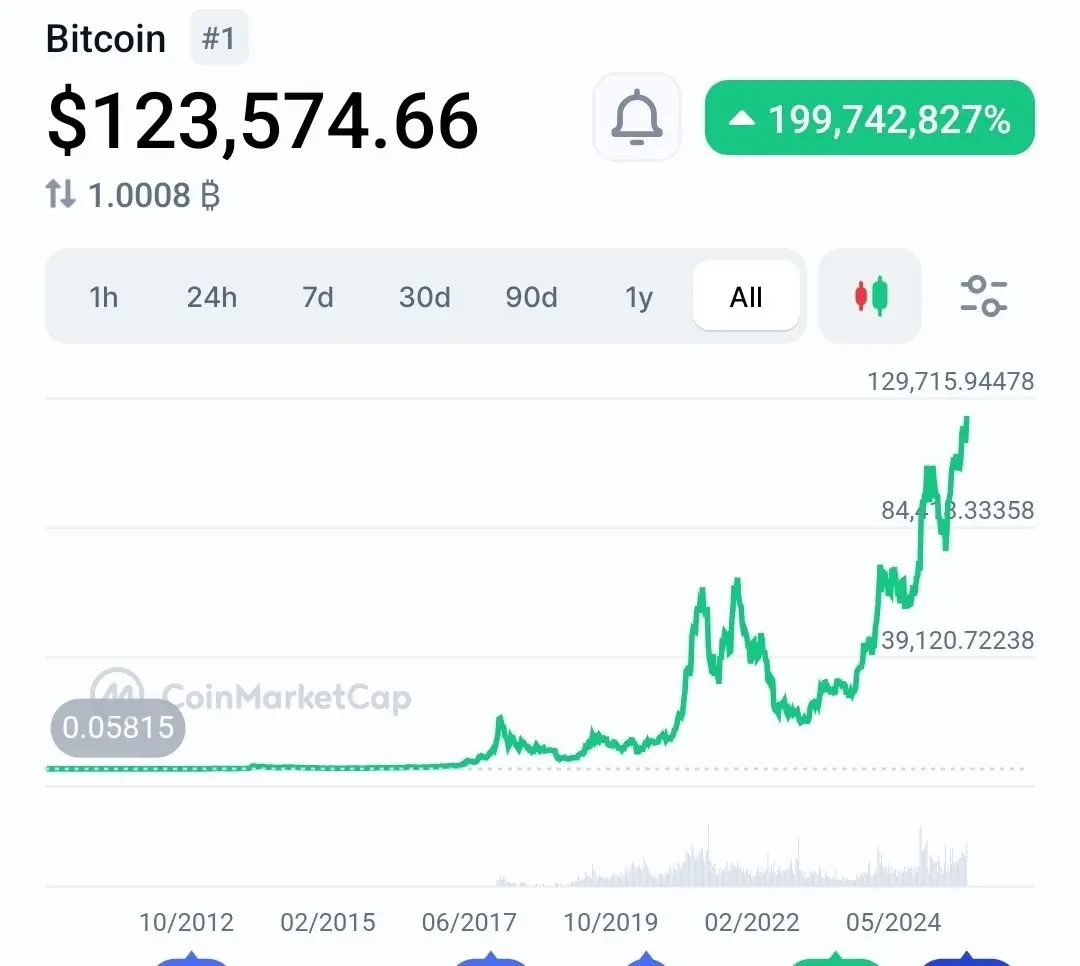
Task: Tap the 0.05815 starting price label
Action: [x=118, y=728]
